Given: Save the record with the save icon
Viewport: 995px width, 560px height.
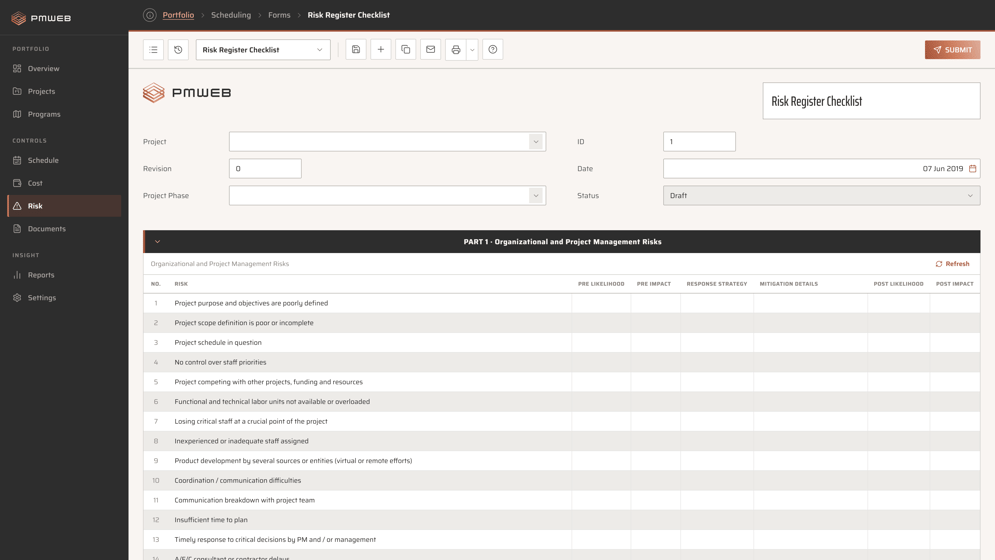Looking at the screenshot, I should 356,50.
